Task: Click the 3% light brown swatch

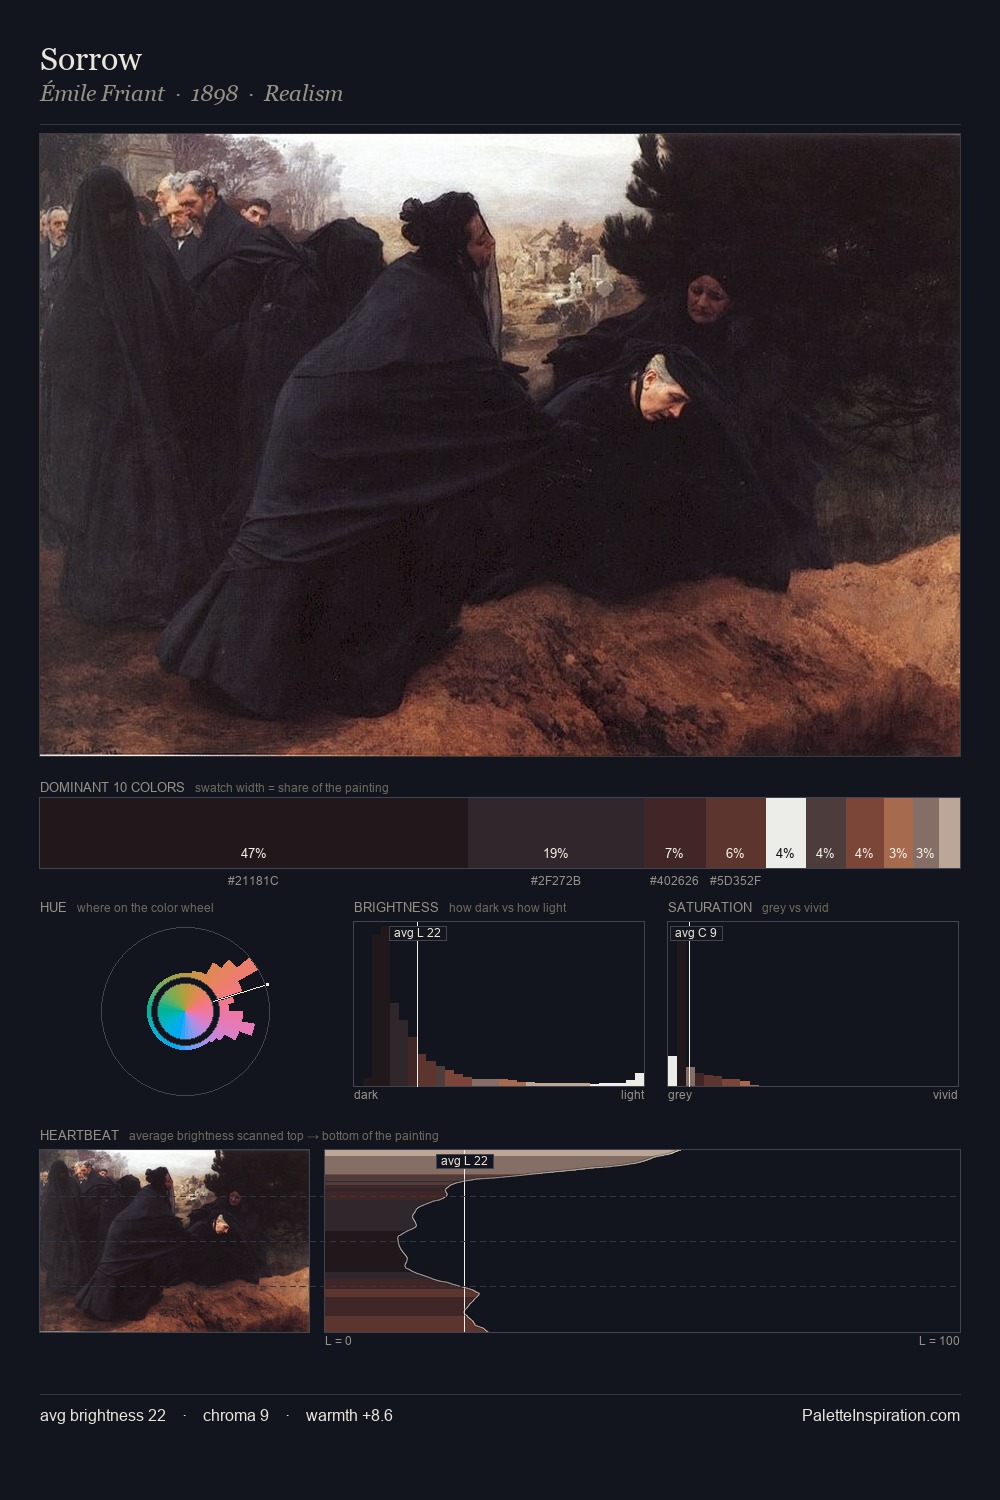Action: click(x=898, y=832)
